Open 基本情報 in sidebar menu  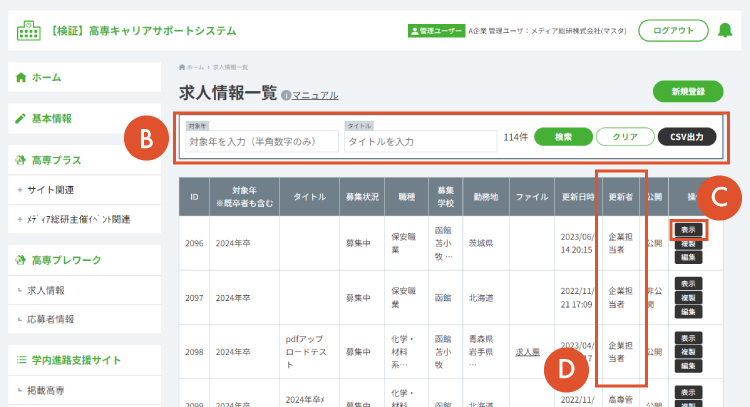85,119
